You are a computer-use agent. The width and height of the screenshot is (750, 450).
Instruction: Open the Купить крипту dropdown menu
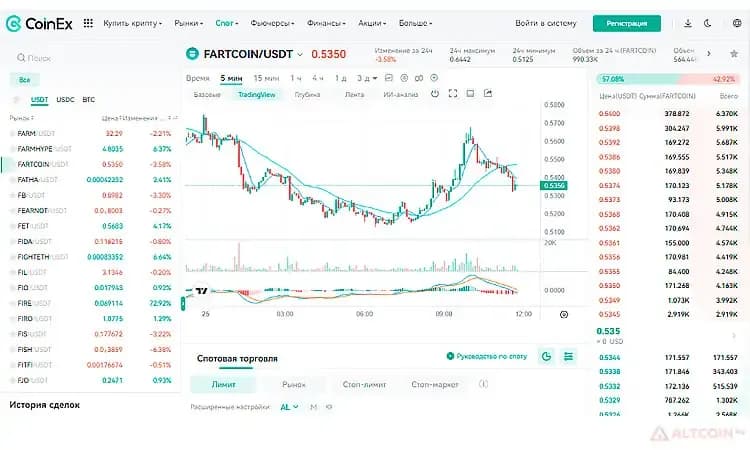tap(132, 23)
